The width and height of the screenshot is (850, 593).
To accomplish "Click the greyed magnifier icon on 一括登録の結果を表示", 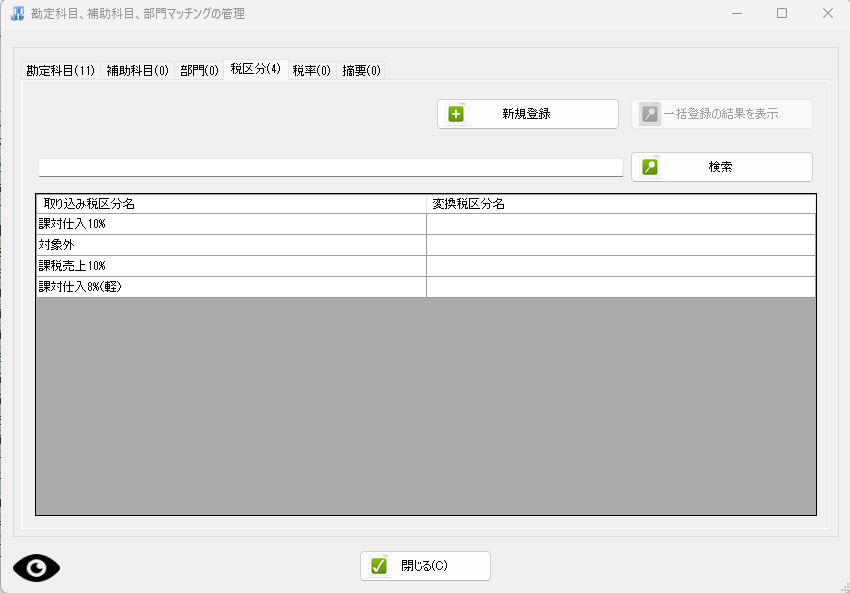I will point(649,114).
